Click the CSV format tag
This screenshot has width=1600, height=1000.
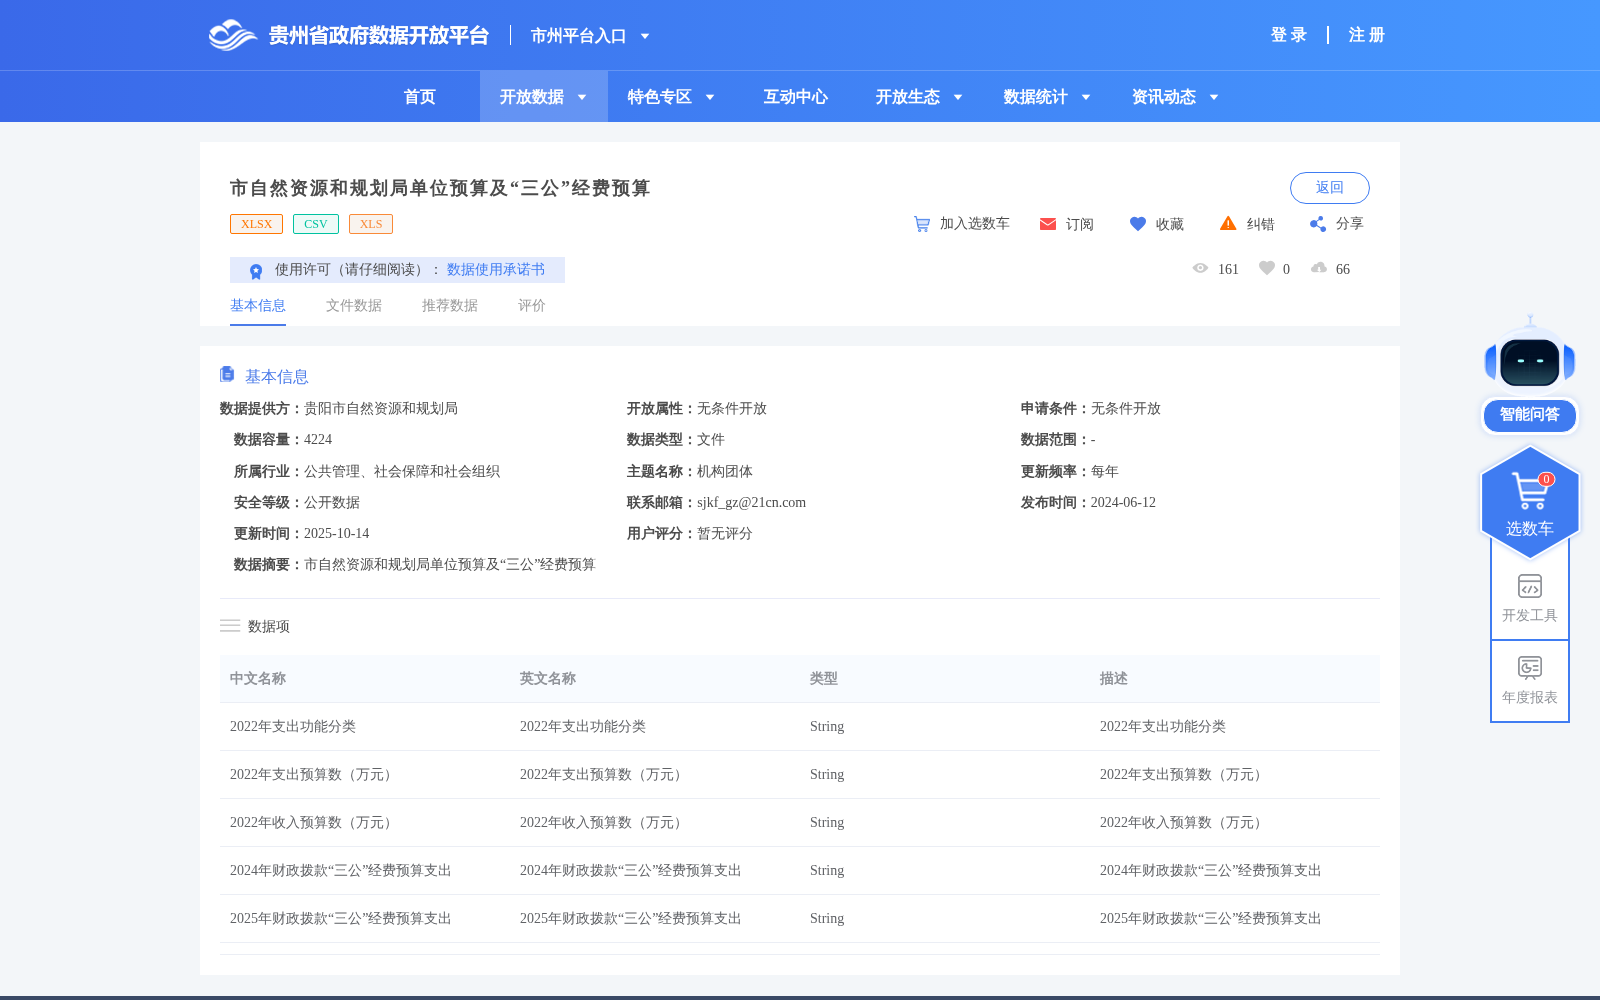click(316, 224)
